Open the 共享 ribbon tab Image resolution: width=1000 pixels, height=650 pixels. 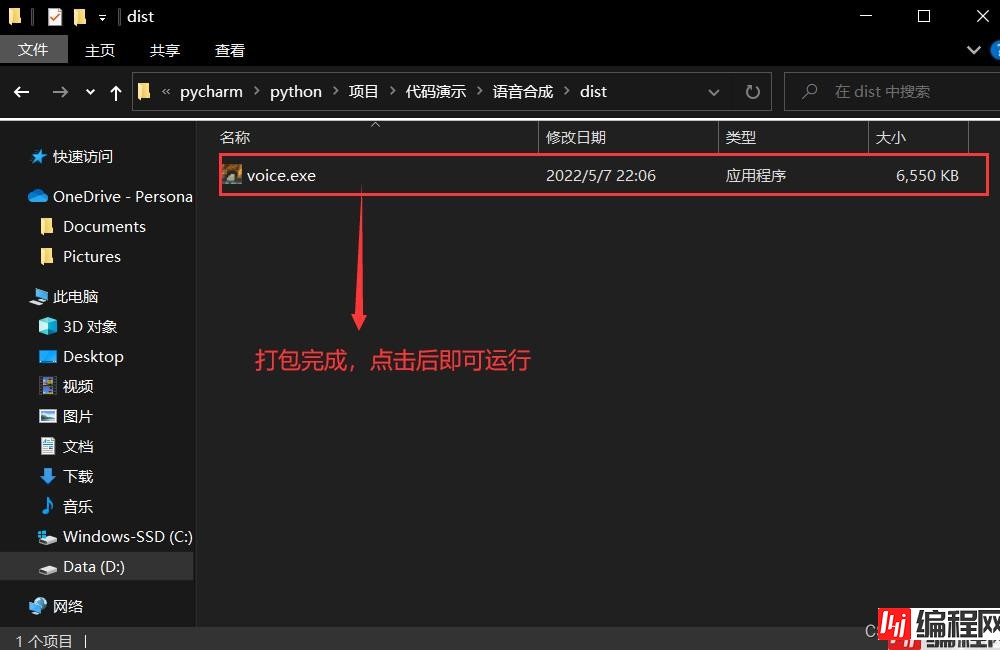click(165, 50)
